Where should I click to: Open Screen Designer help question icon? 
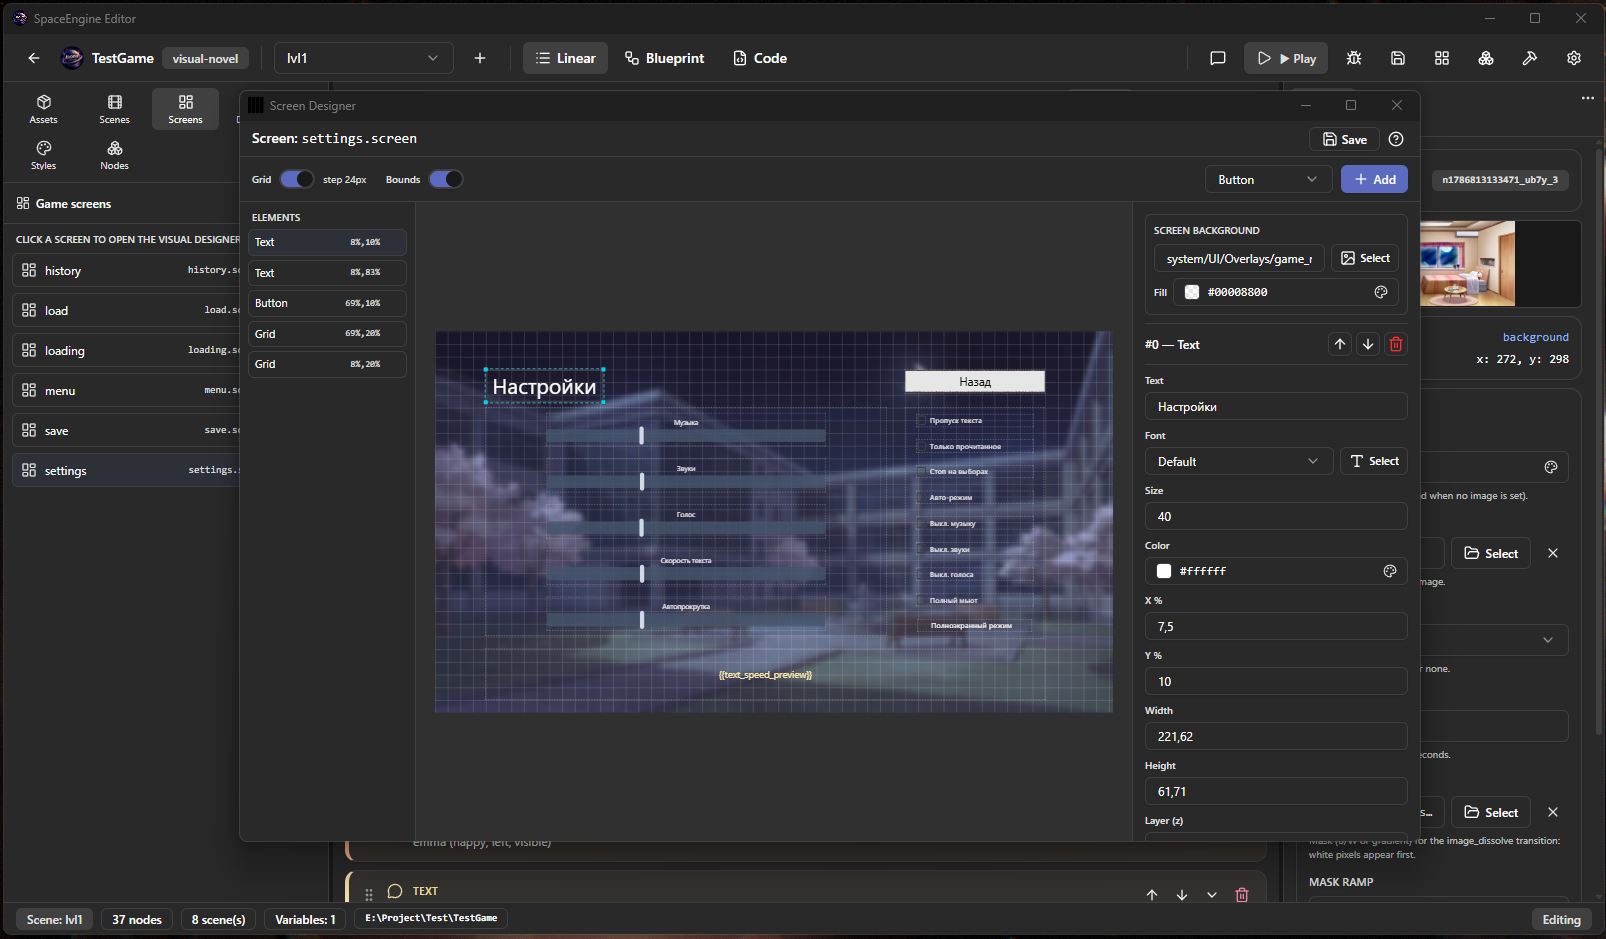1396,139
